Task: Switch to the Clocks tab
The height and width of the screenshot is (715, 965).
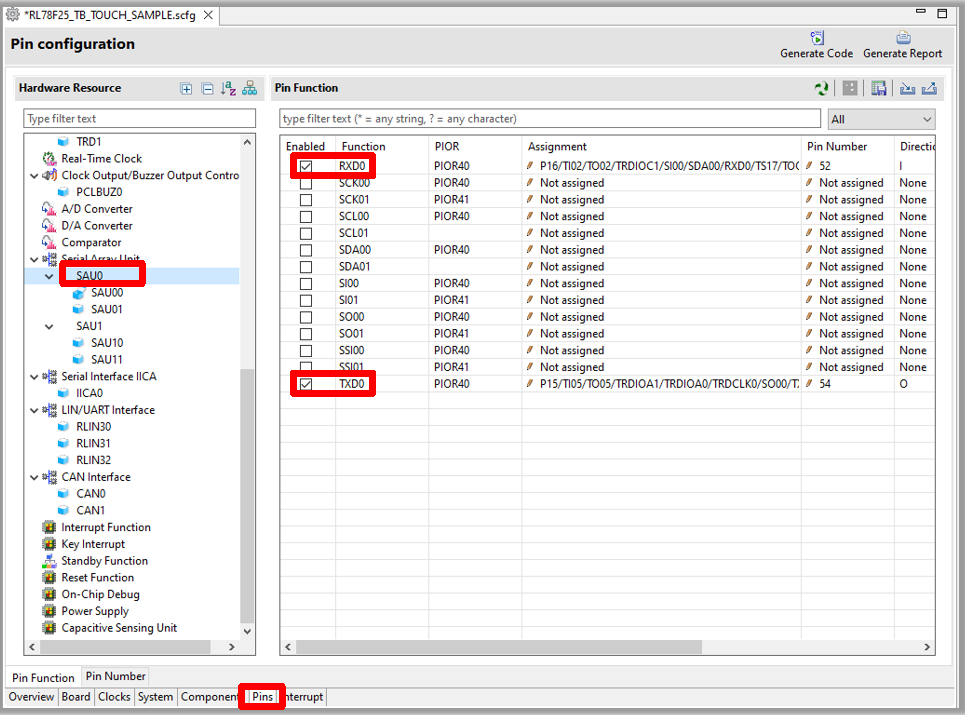Action: pyautogui.click(x=114, y=697)
